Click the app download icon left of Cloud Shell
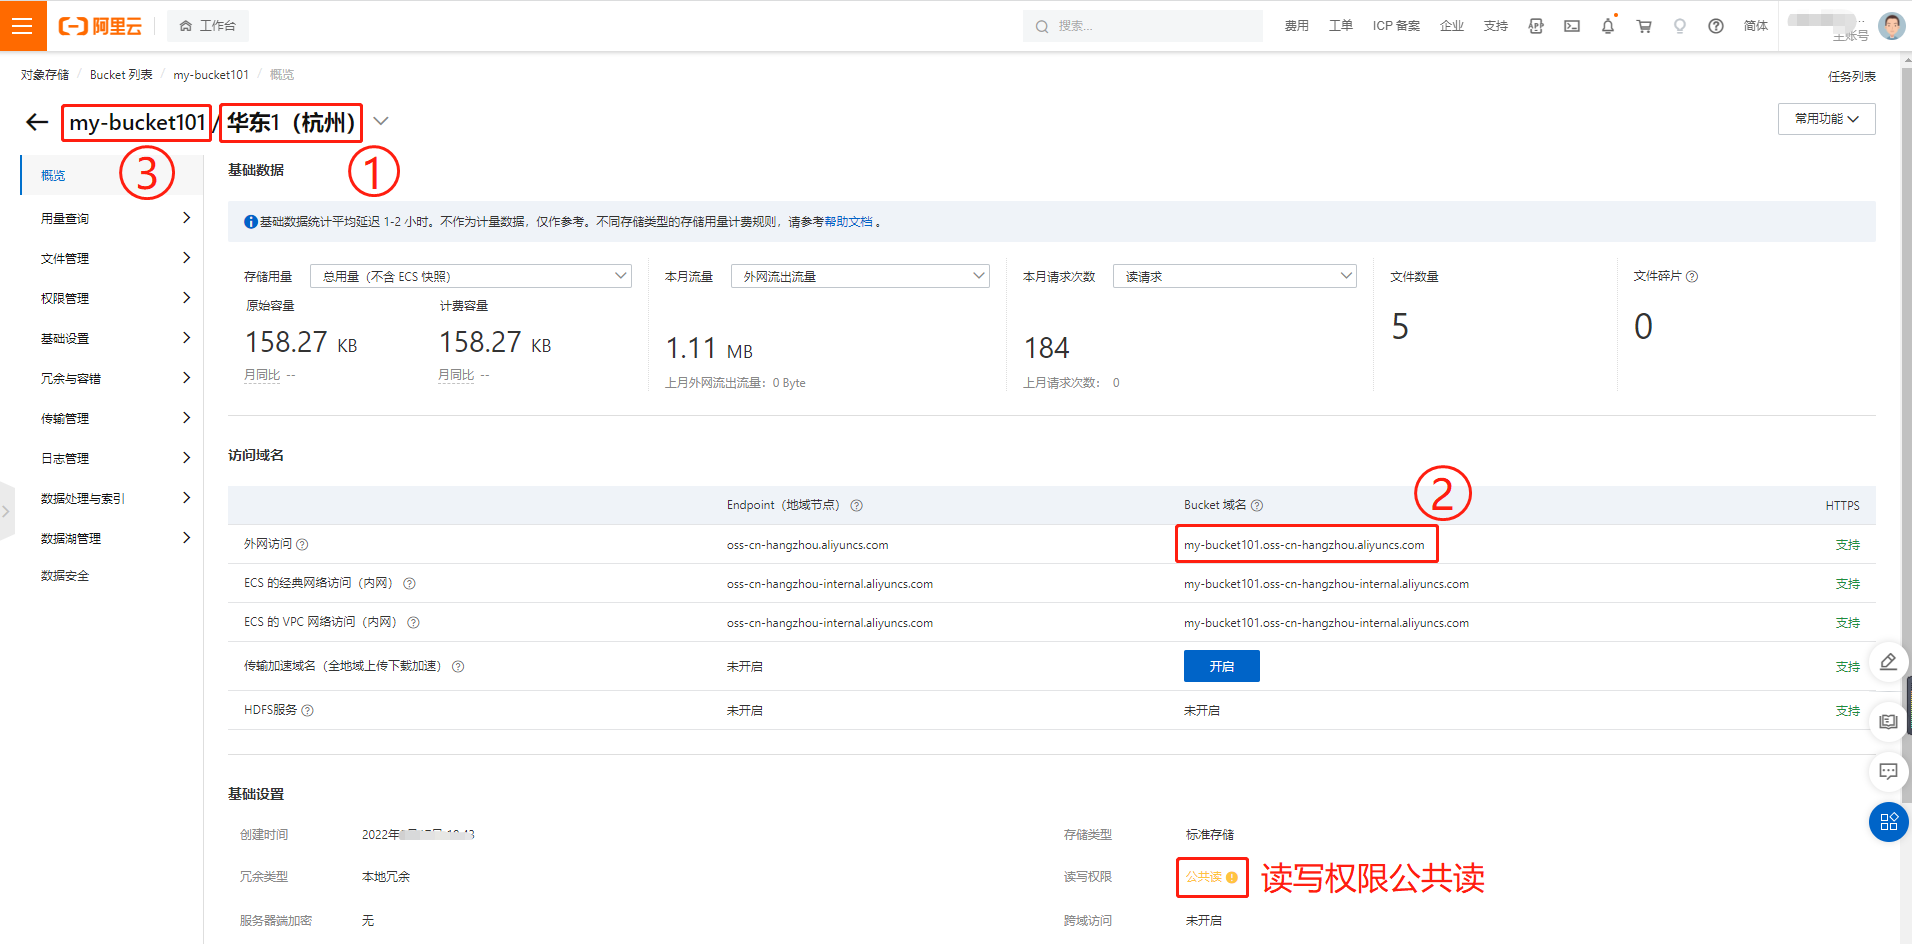Image resolution: width=1912 pixels, height=944 pixels. [x=1536, y=26]
